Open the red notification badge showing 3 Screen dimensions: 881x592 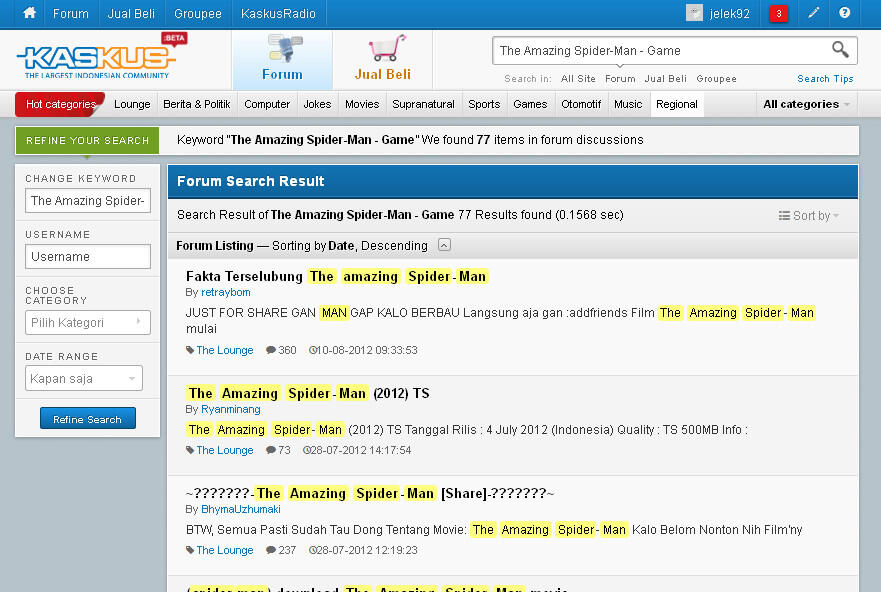(x=778, y=13)
